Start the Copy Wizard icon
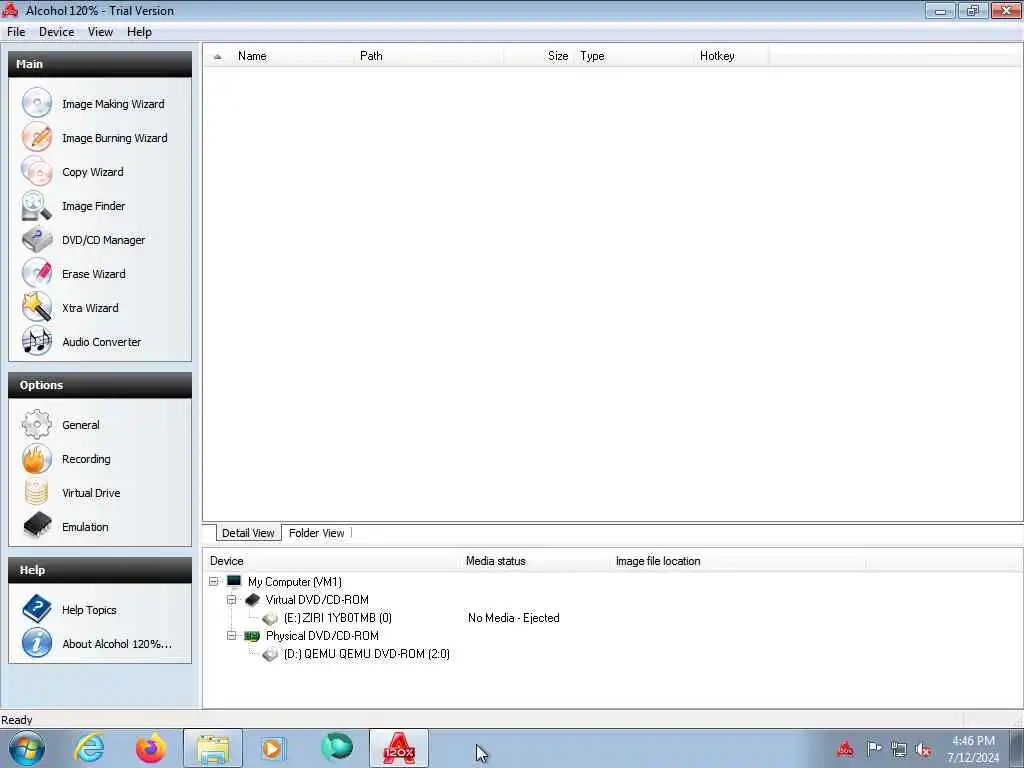This screenshot has width=1024, height=768. point(37,171)
